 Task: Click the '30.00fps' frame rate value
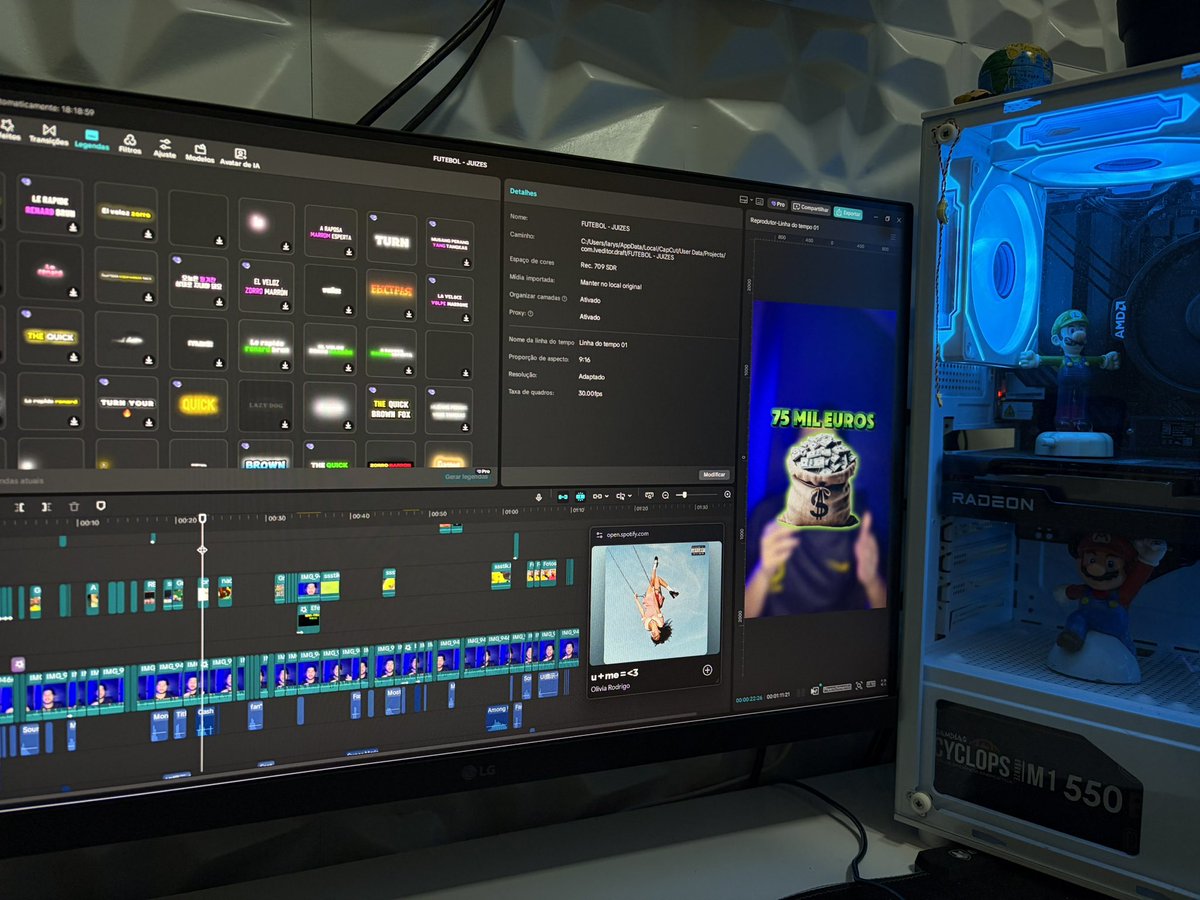(x=591, y=394)
